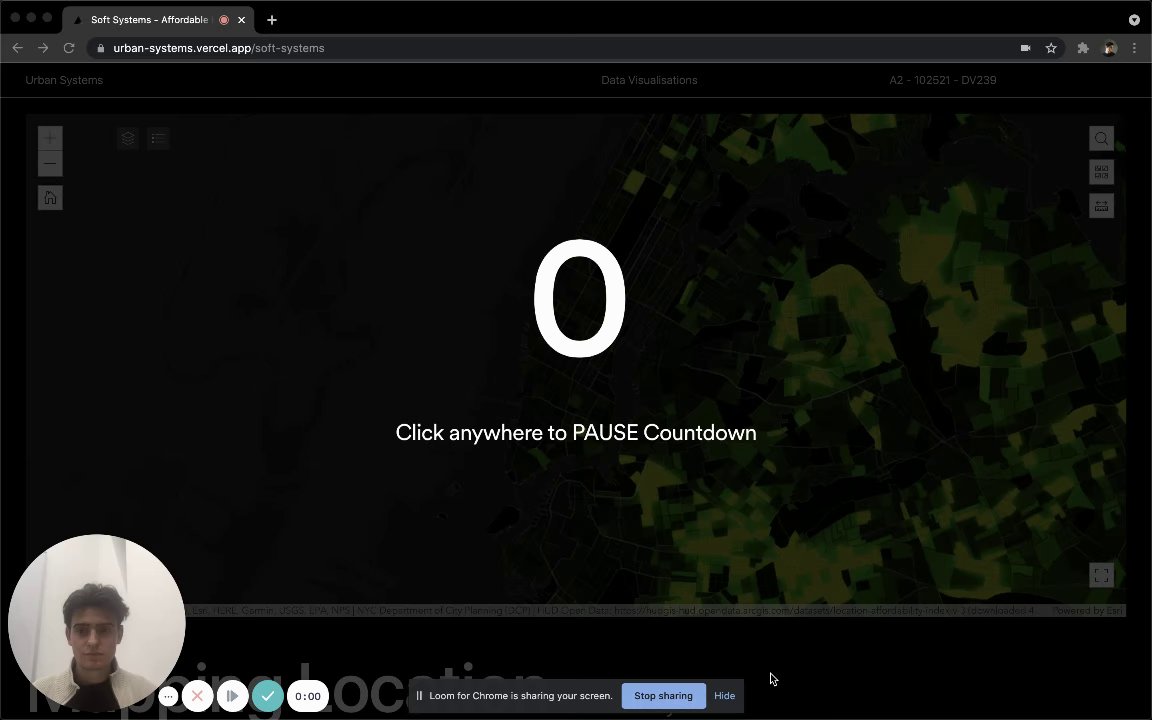The image size is (1152, 720).
Task: Click the Urban Systems header link
Action: (64, 80)
